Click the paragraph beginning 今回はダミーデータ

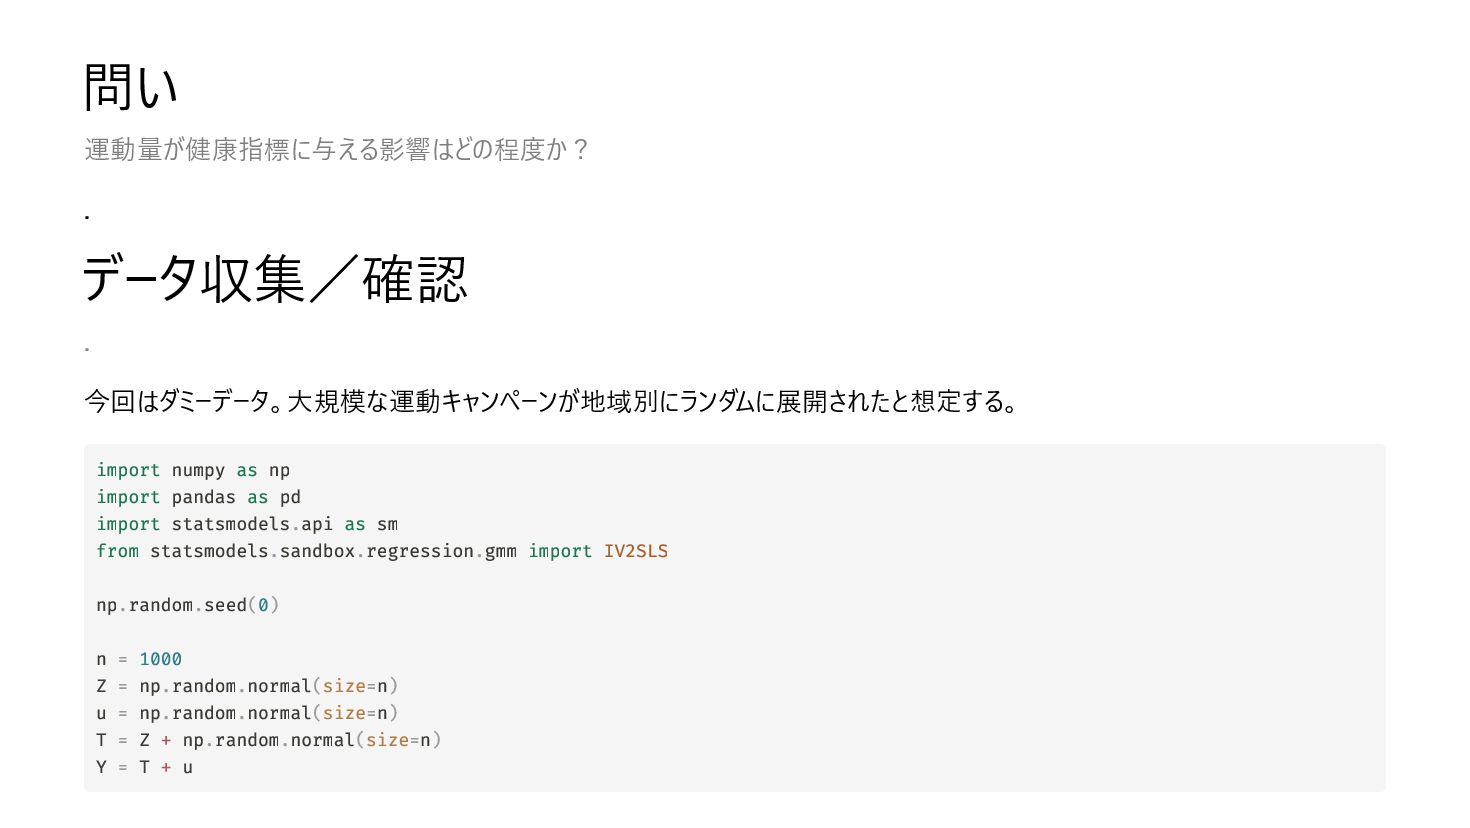pyautogui.click(x=551, y=402)
